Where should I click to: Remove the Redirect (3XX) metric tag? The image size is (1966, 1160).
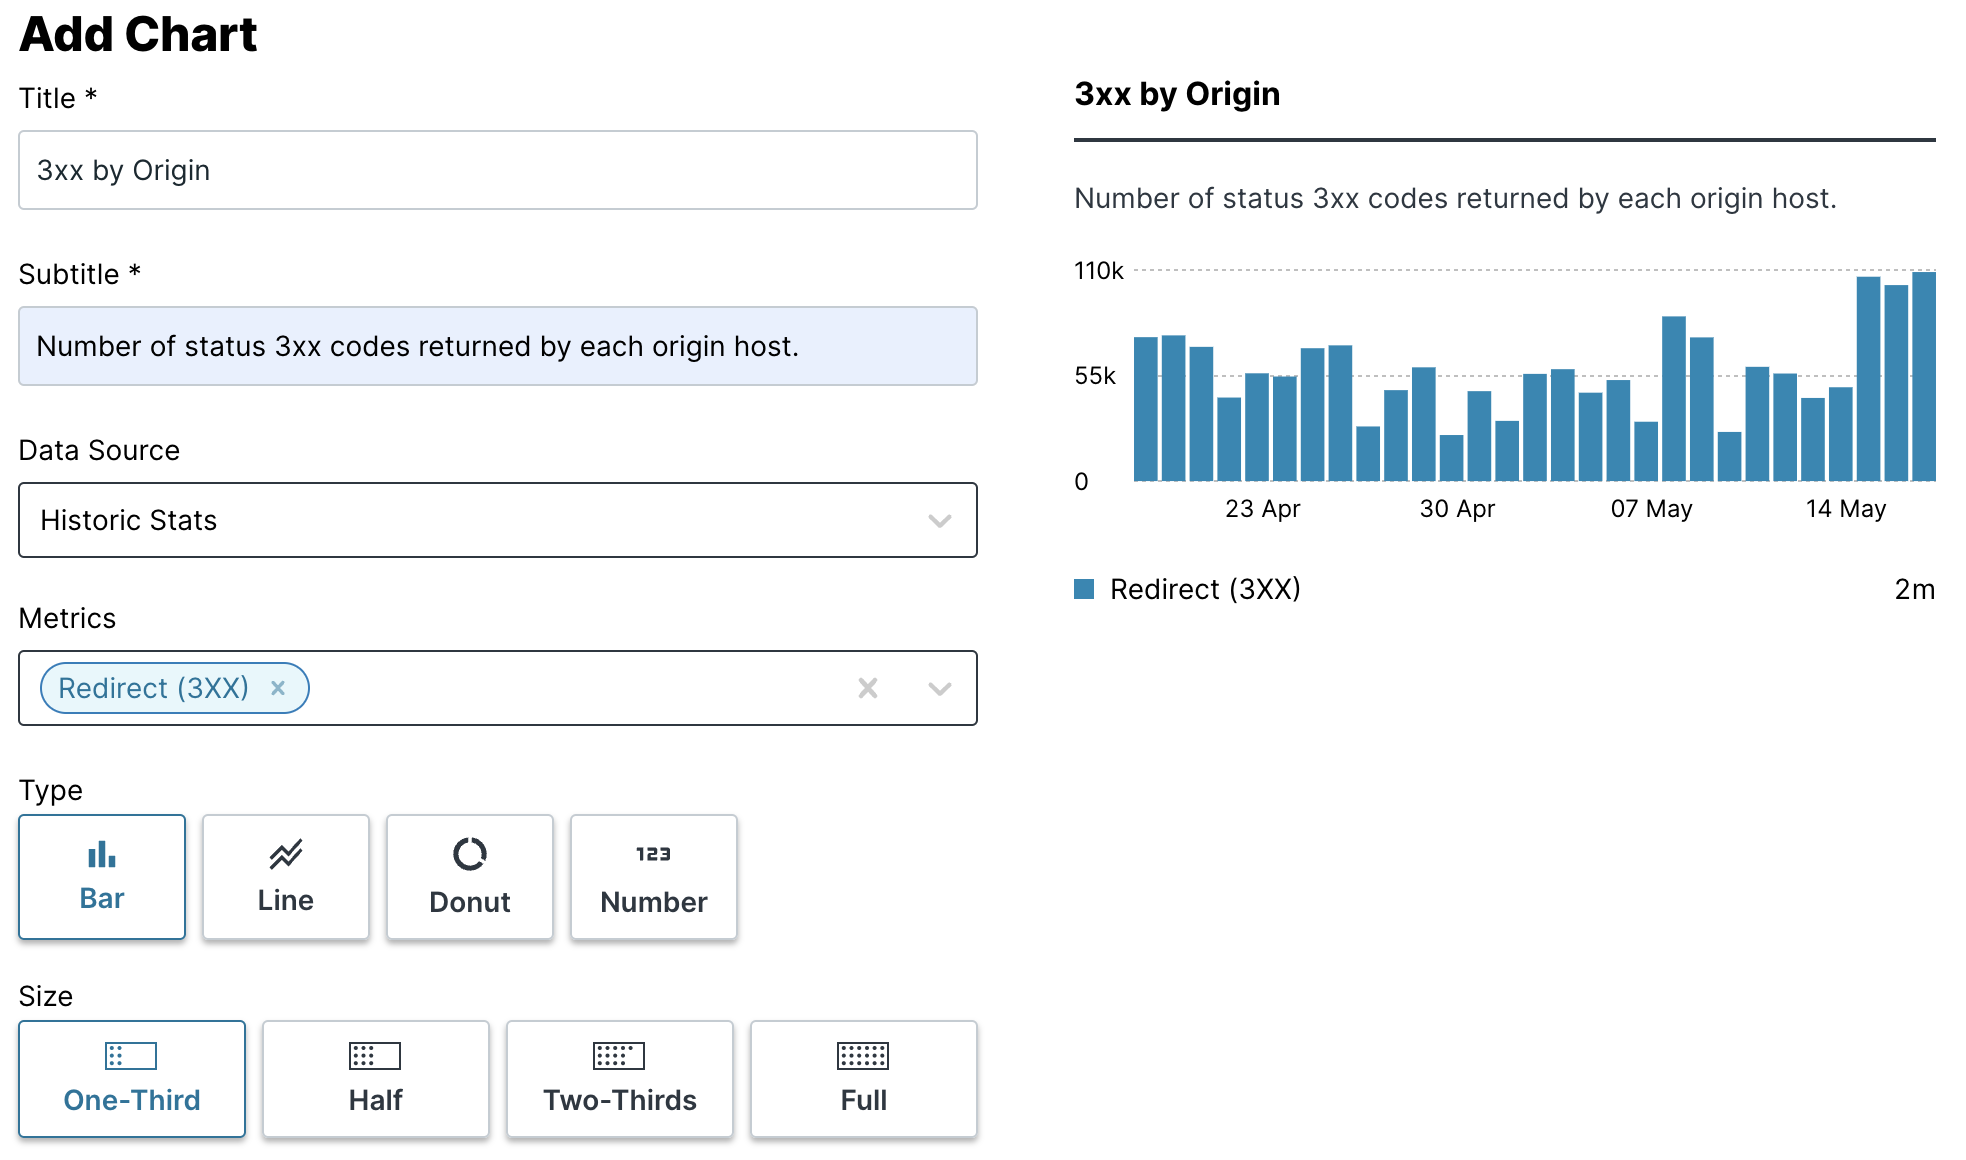tap(278, 688)
